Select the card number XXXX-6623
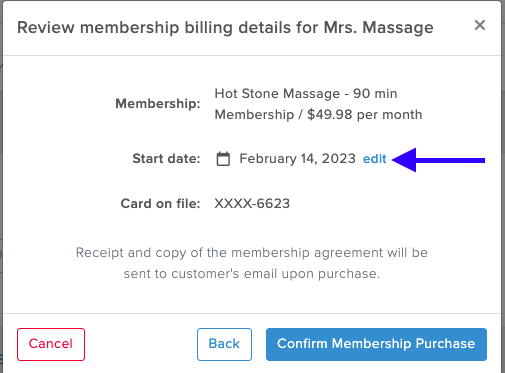The height and width of the screenshot is (373, 505). point(252,203)
